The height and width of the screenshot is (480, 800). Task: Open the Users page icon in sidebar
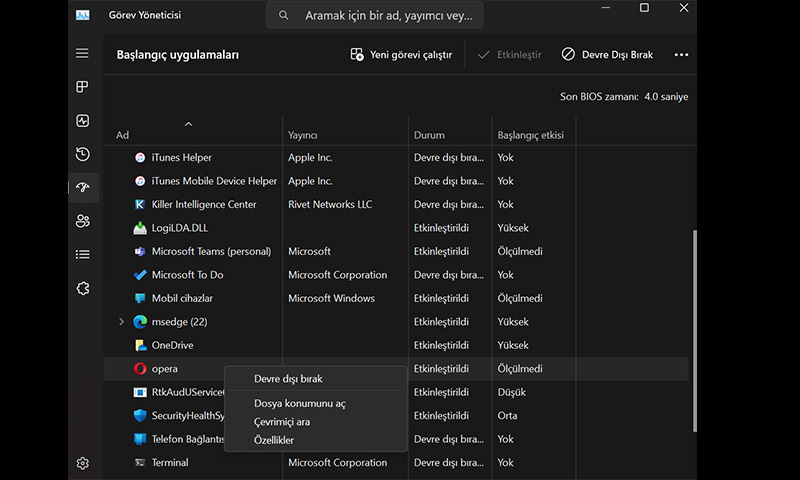pyautogui.click(x=83, y=221)
